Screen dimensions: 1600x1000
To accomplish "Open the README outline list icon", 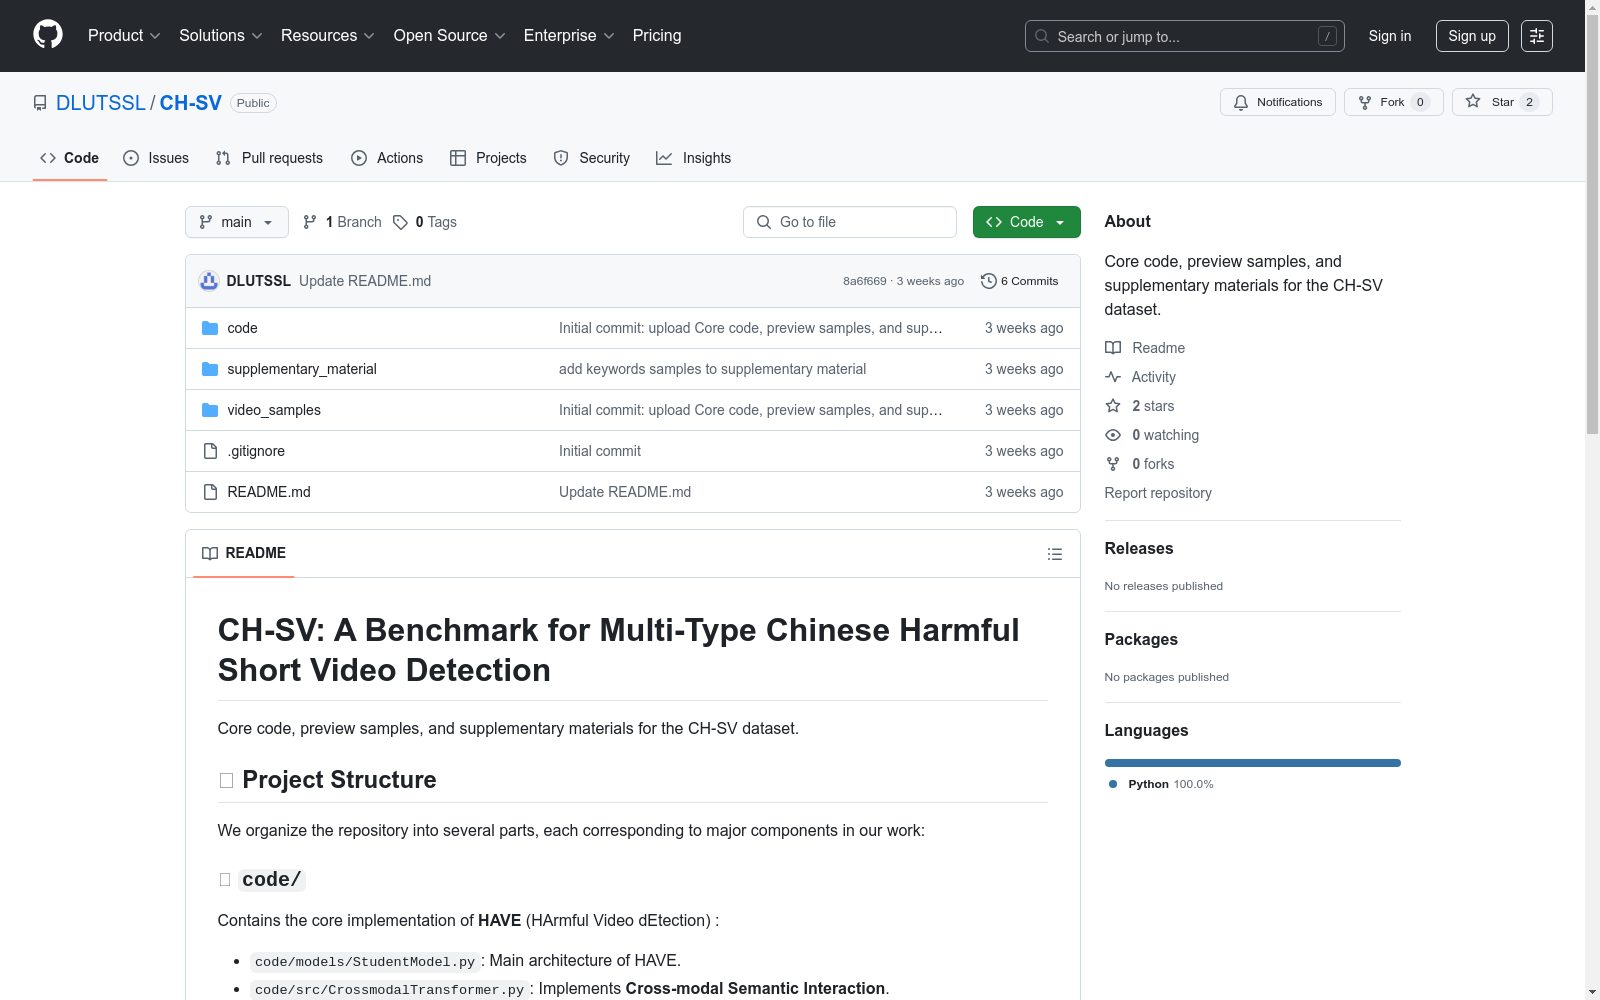I will [1055, 554].
